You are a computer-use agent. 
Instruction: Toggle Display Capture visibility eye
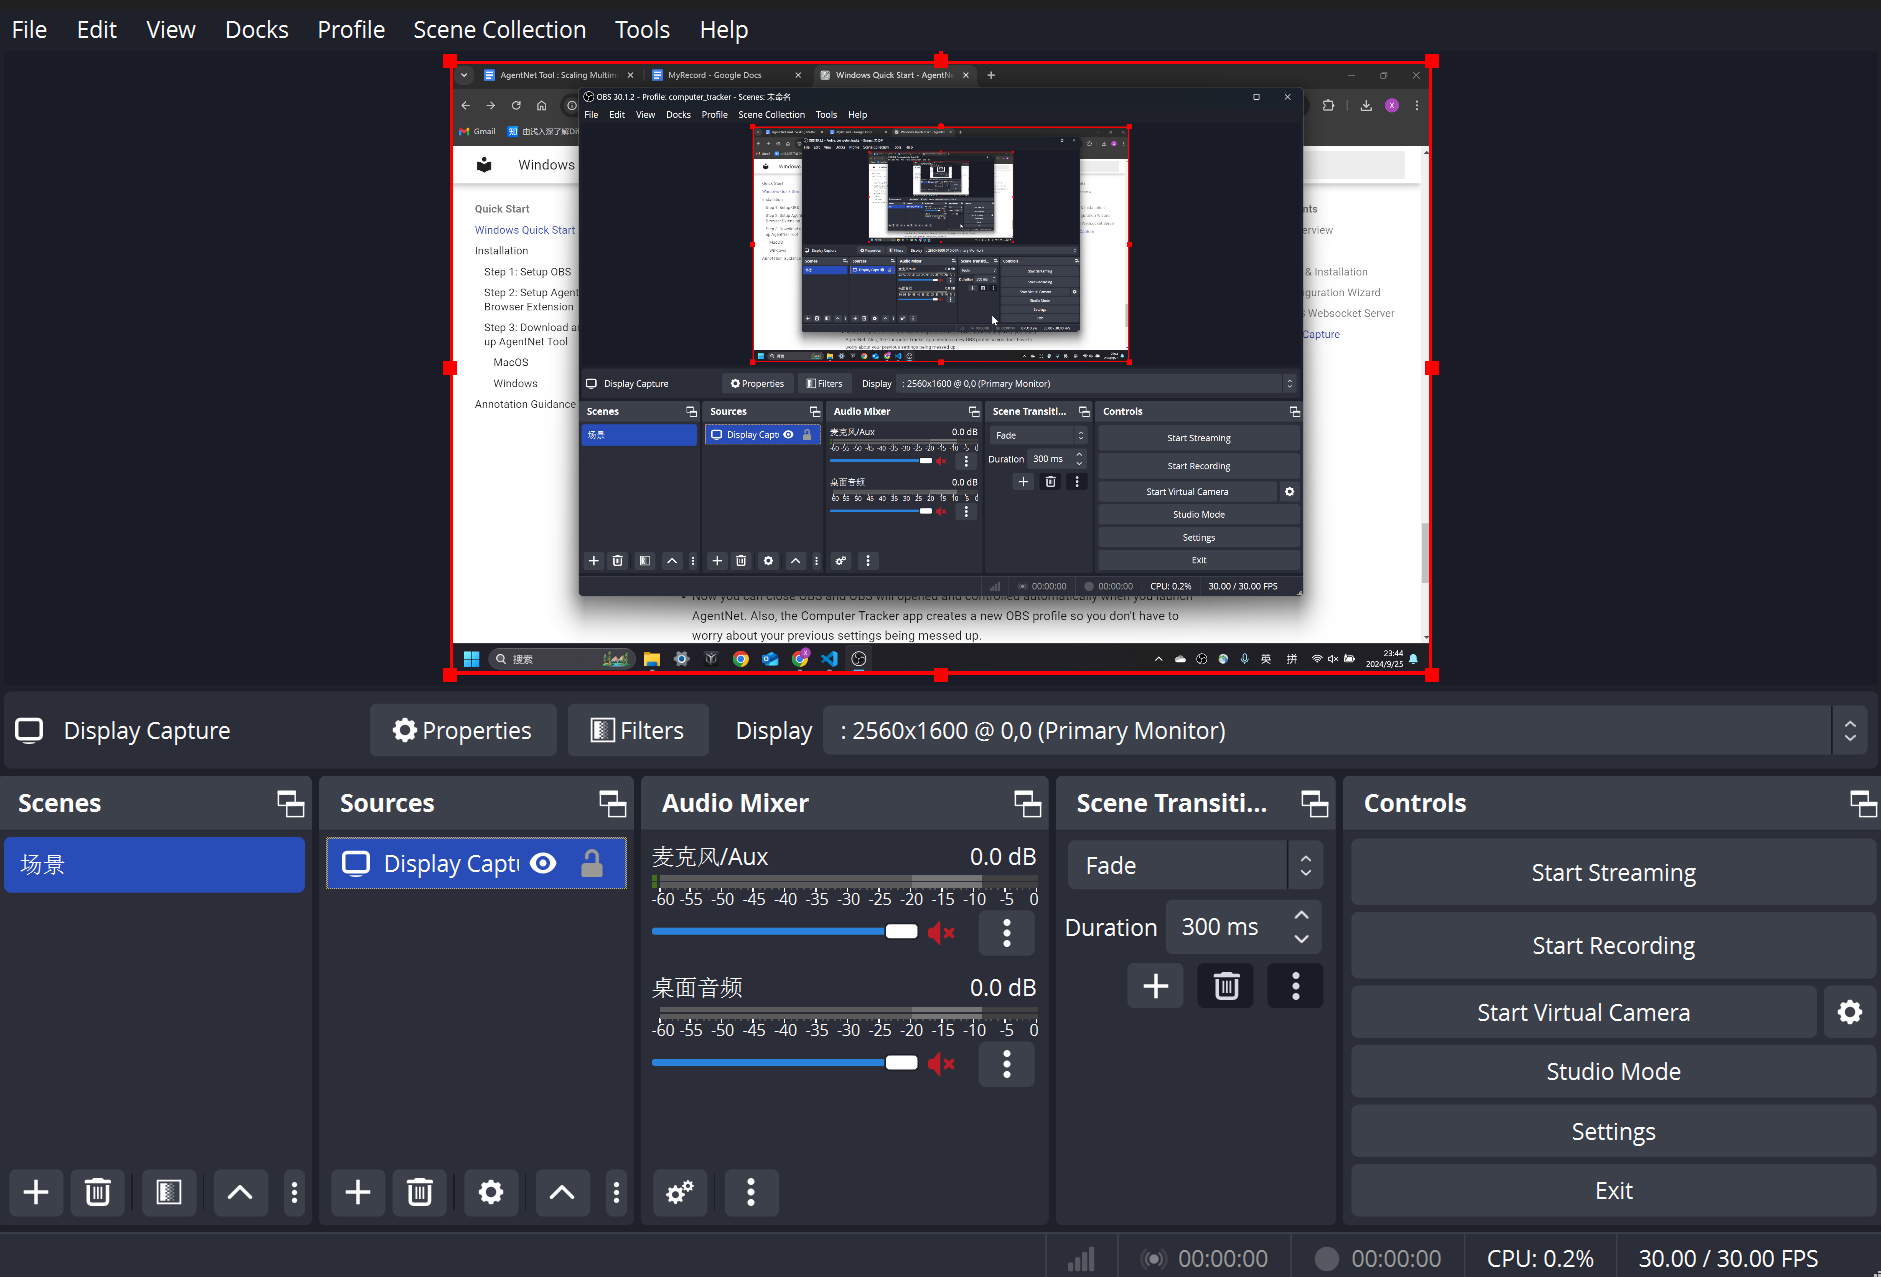tap(543, 863)
